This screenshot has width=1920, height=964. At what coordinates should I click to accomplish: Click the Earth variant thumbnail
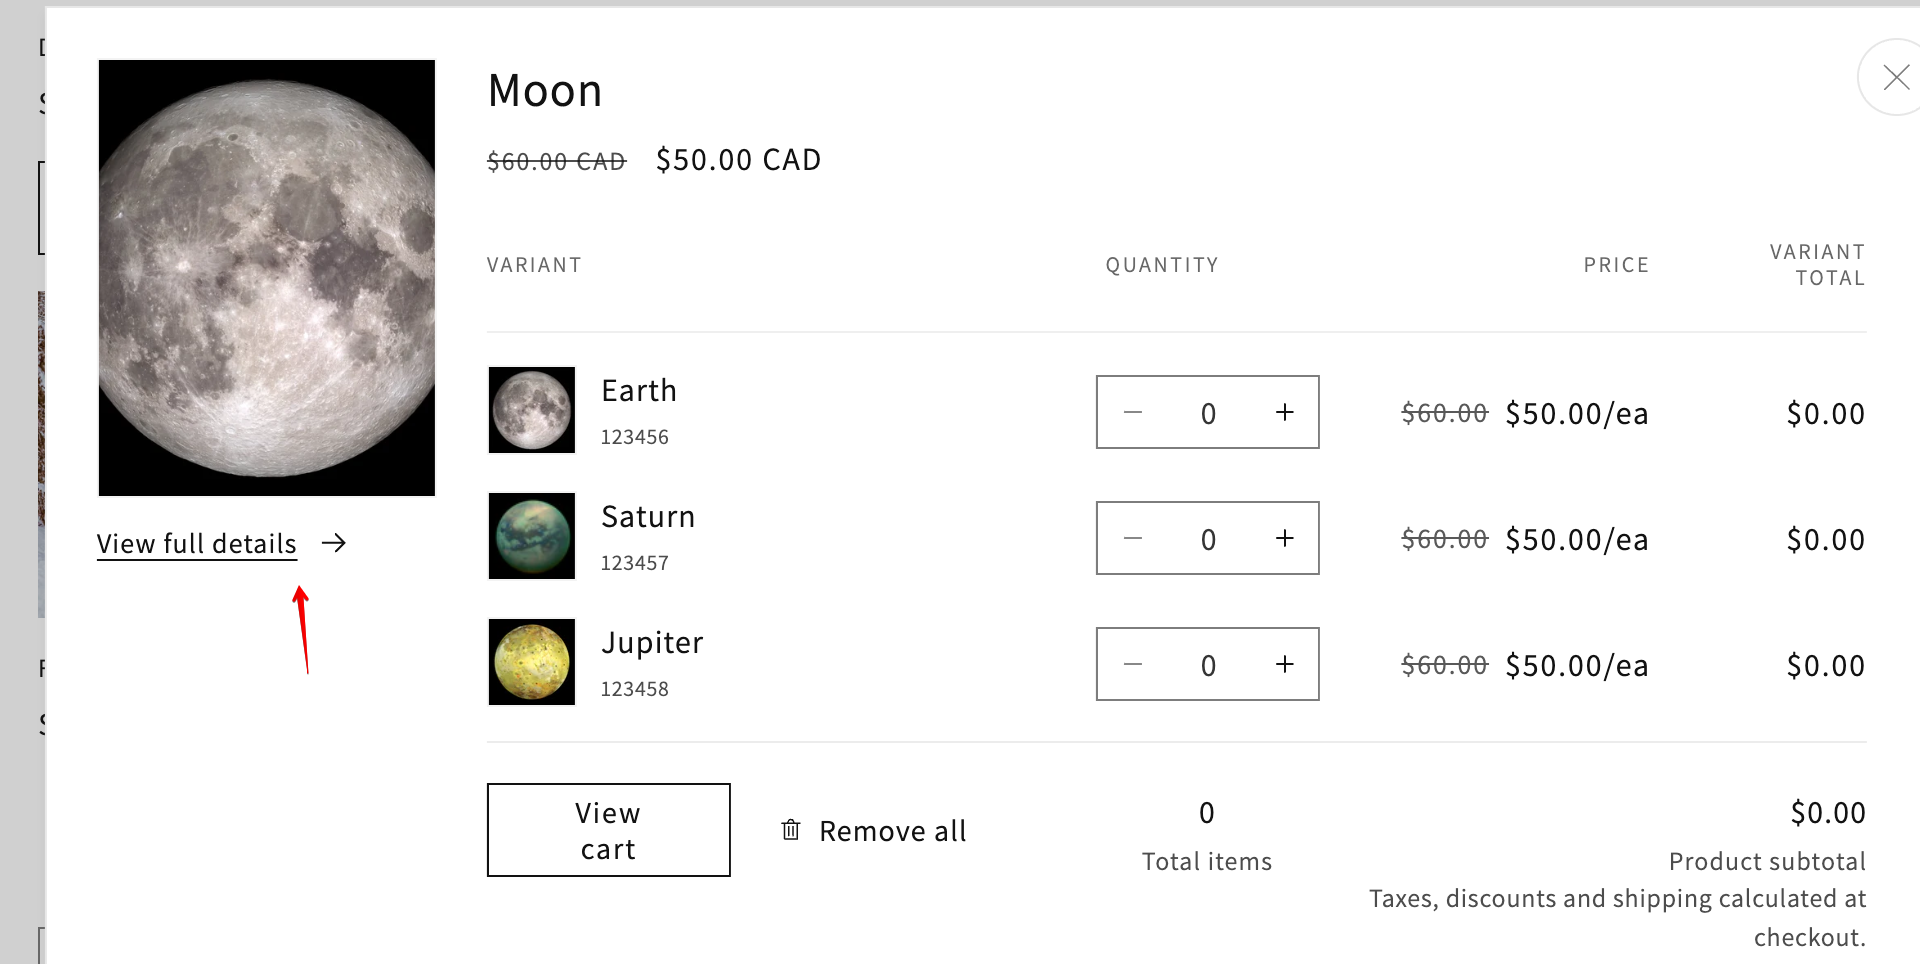(532, 410)
